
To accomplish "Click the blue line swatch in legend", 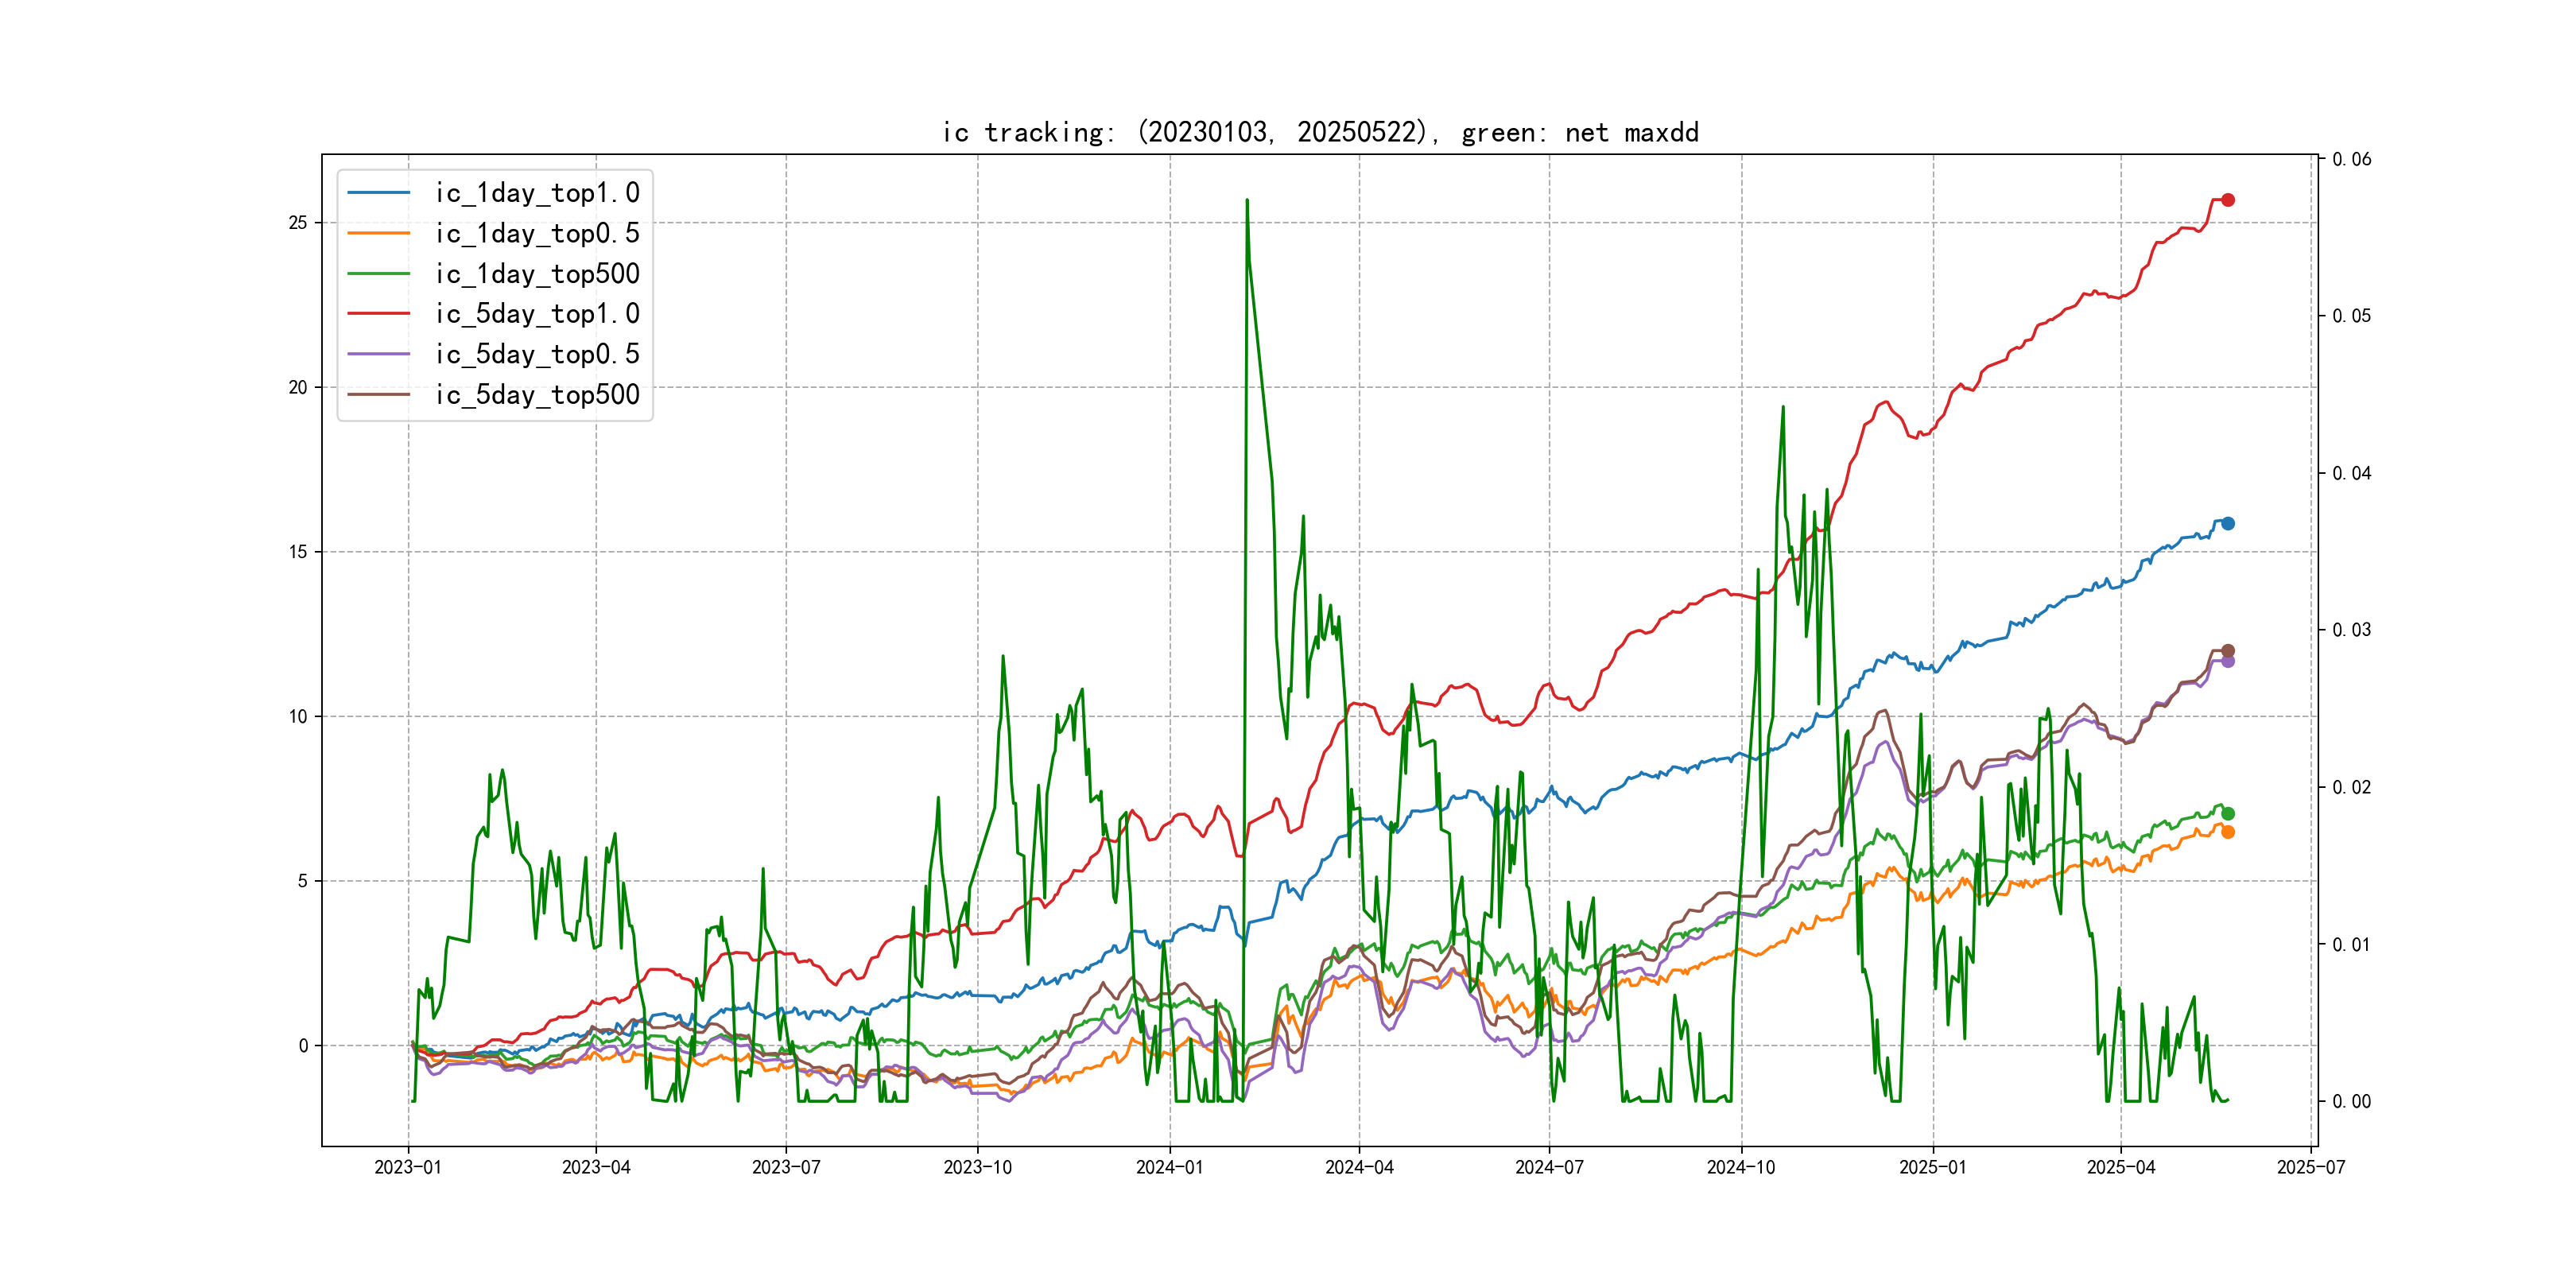I will tap(379, 193).
